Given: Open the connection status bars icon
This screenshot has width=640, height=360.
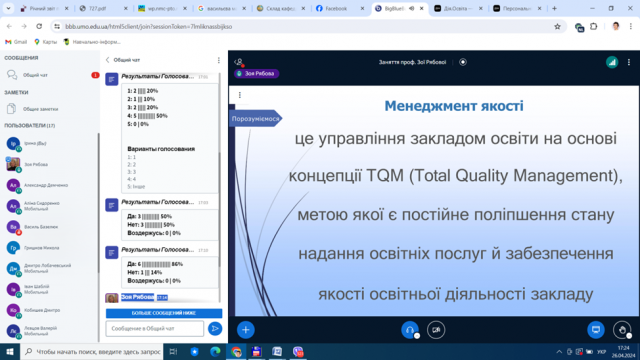Looking at the screenshot, I should 612,62.
